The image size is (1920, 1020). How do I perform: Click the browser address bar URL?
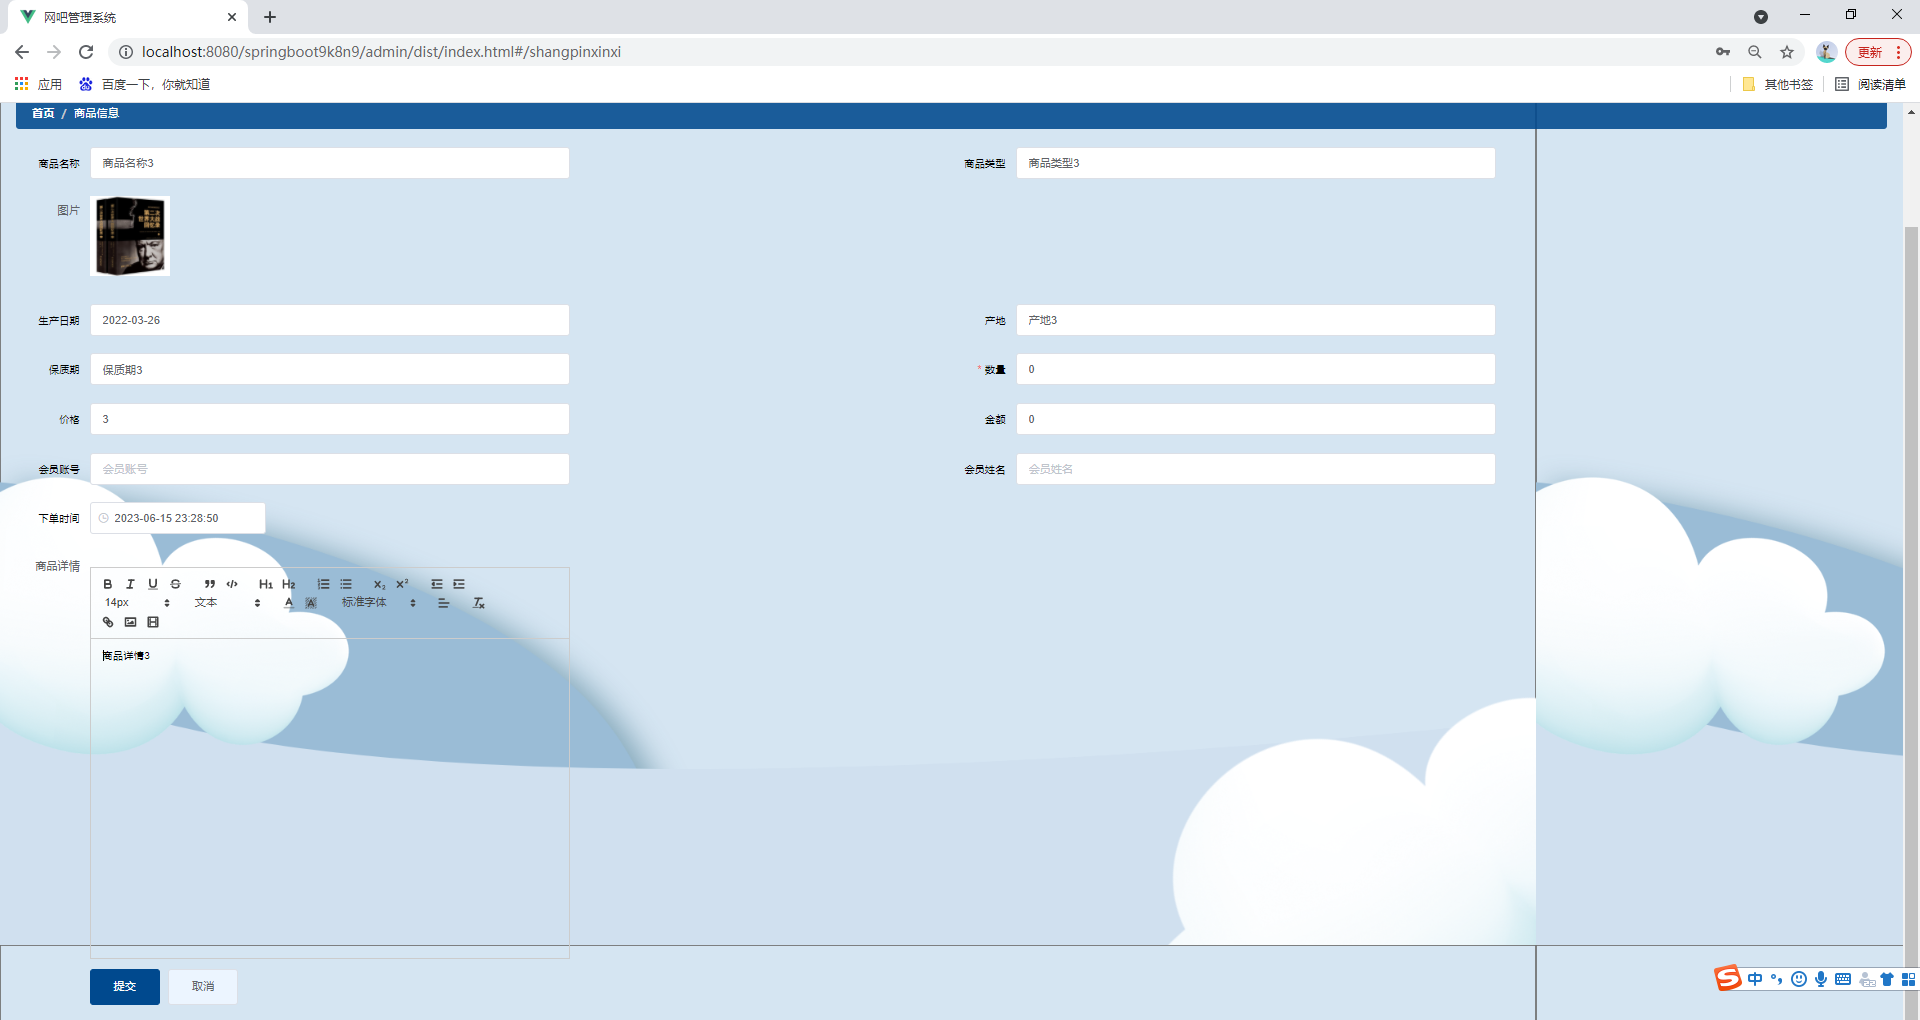[x=381, y=52]
